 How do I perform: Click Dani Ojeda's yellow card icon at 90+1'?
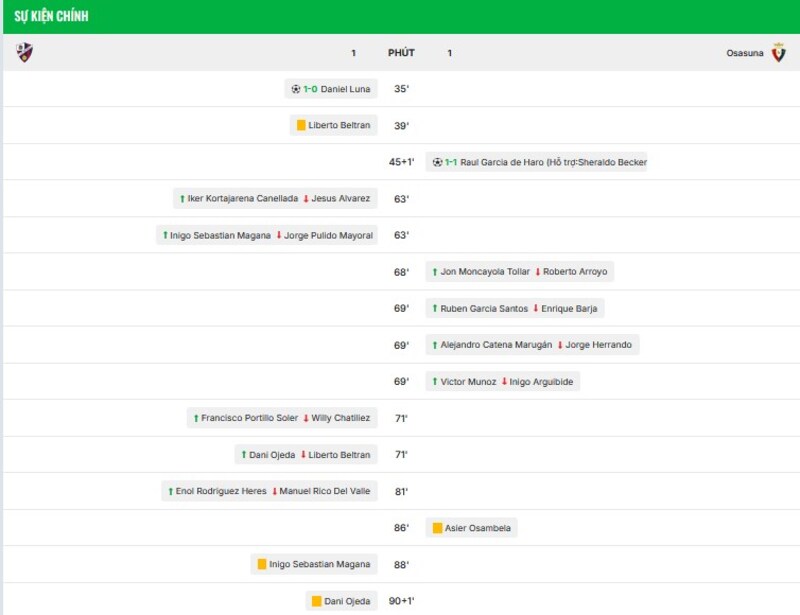316,602
